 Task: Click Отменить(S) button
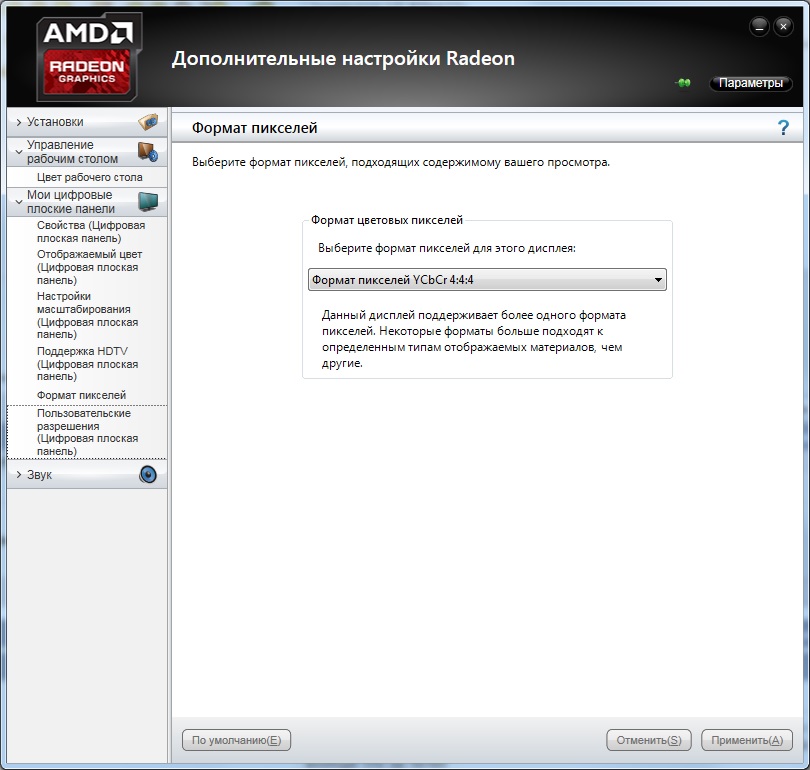point(649,740)
